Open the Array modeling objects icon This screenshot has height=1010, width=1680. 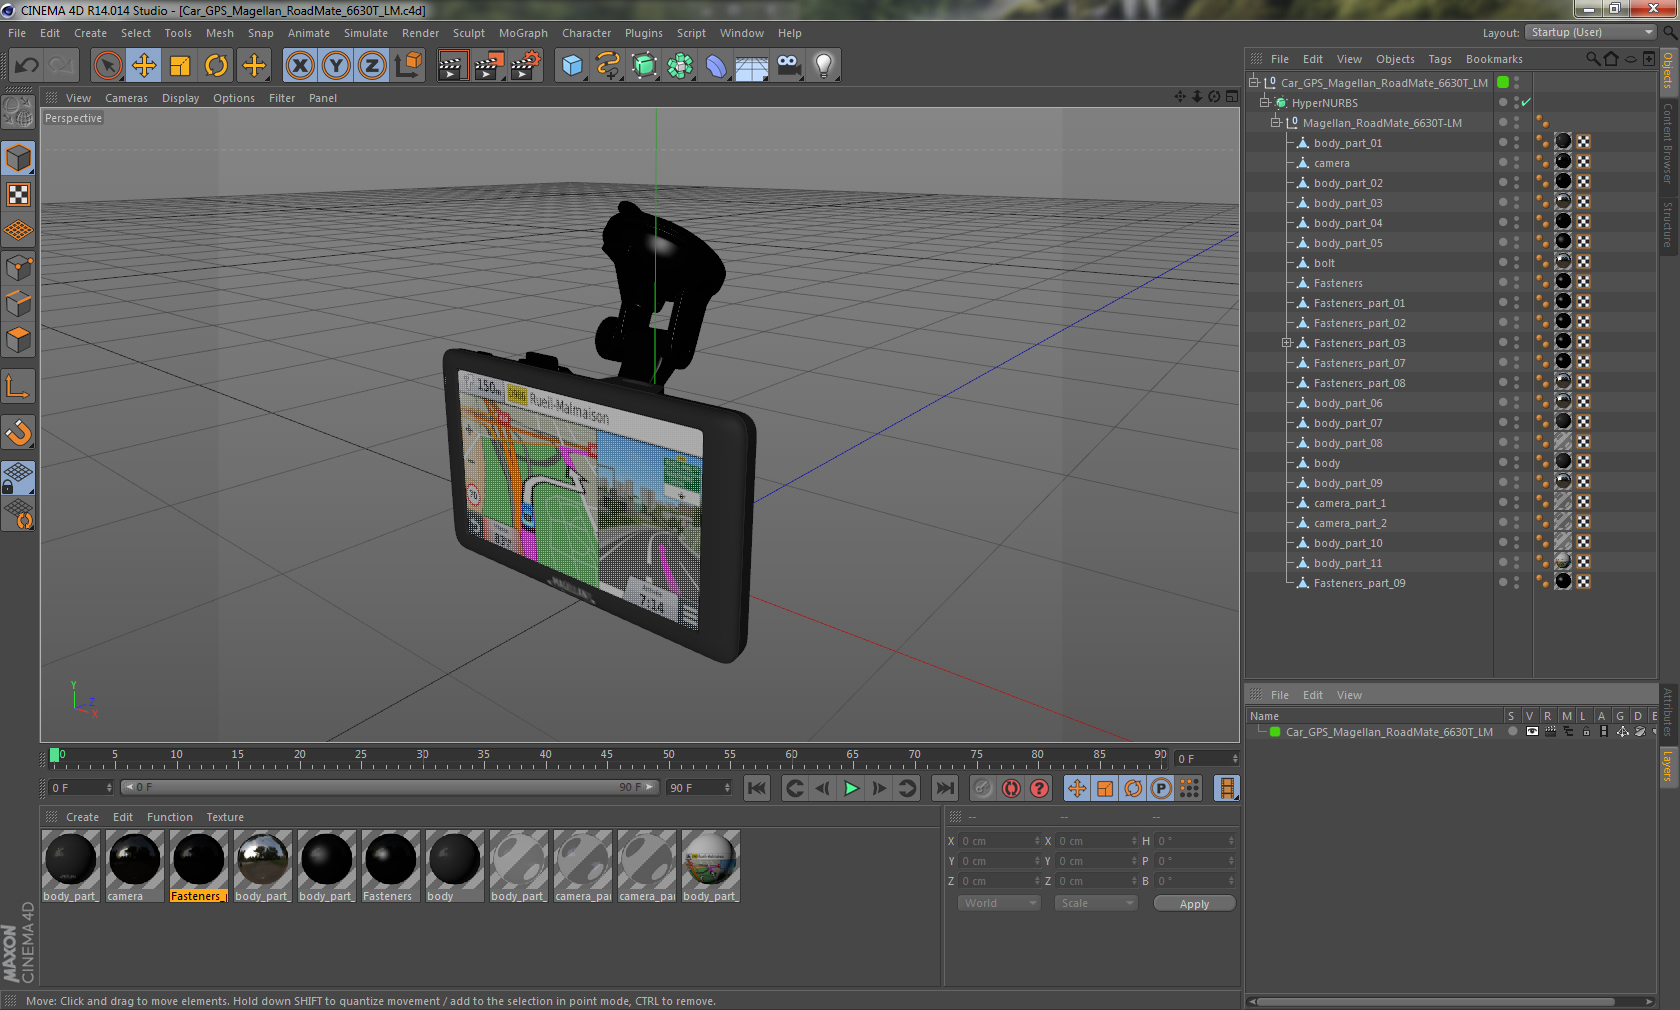680,66
